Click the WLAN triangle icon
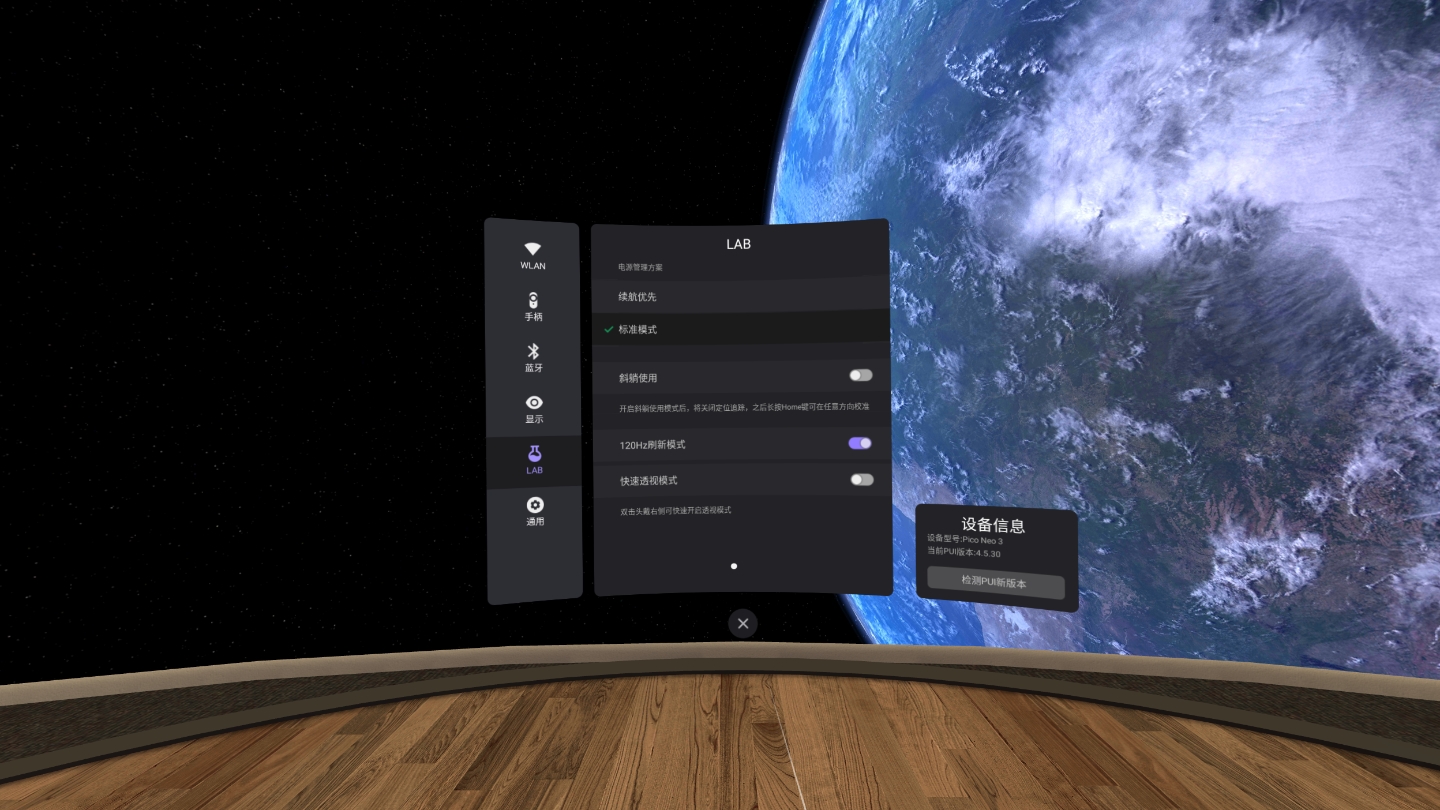 pos(532,249)
